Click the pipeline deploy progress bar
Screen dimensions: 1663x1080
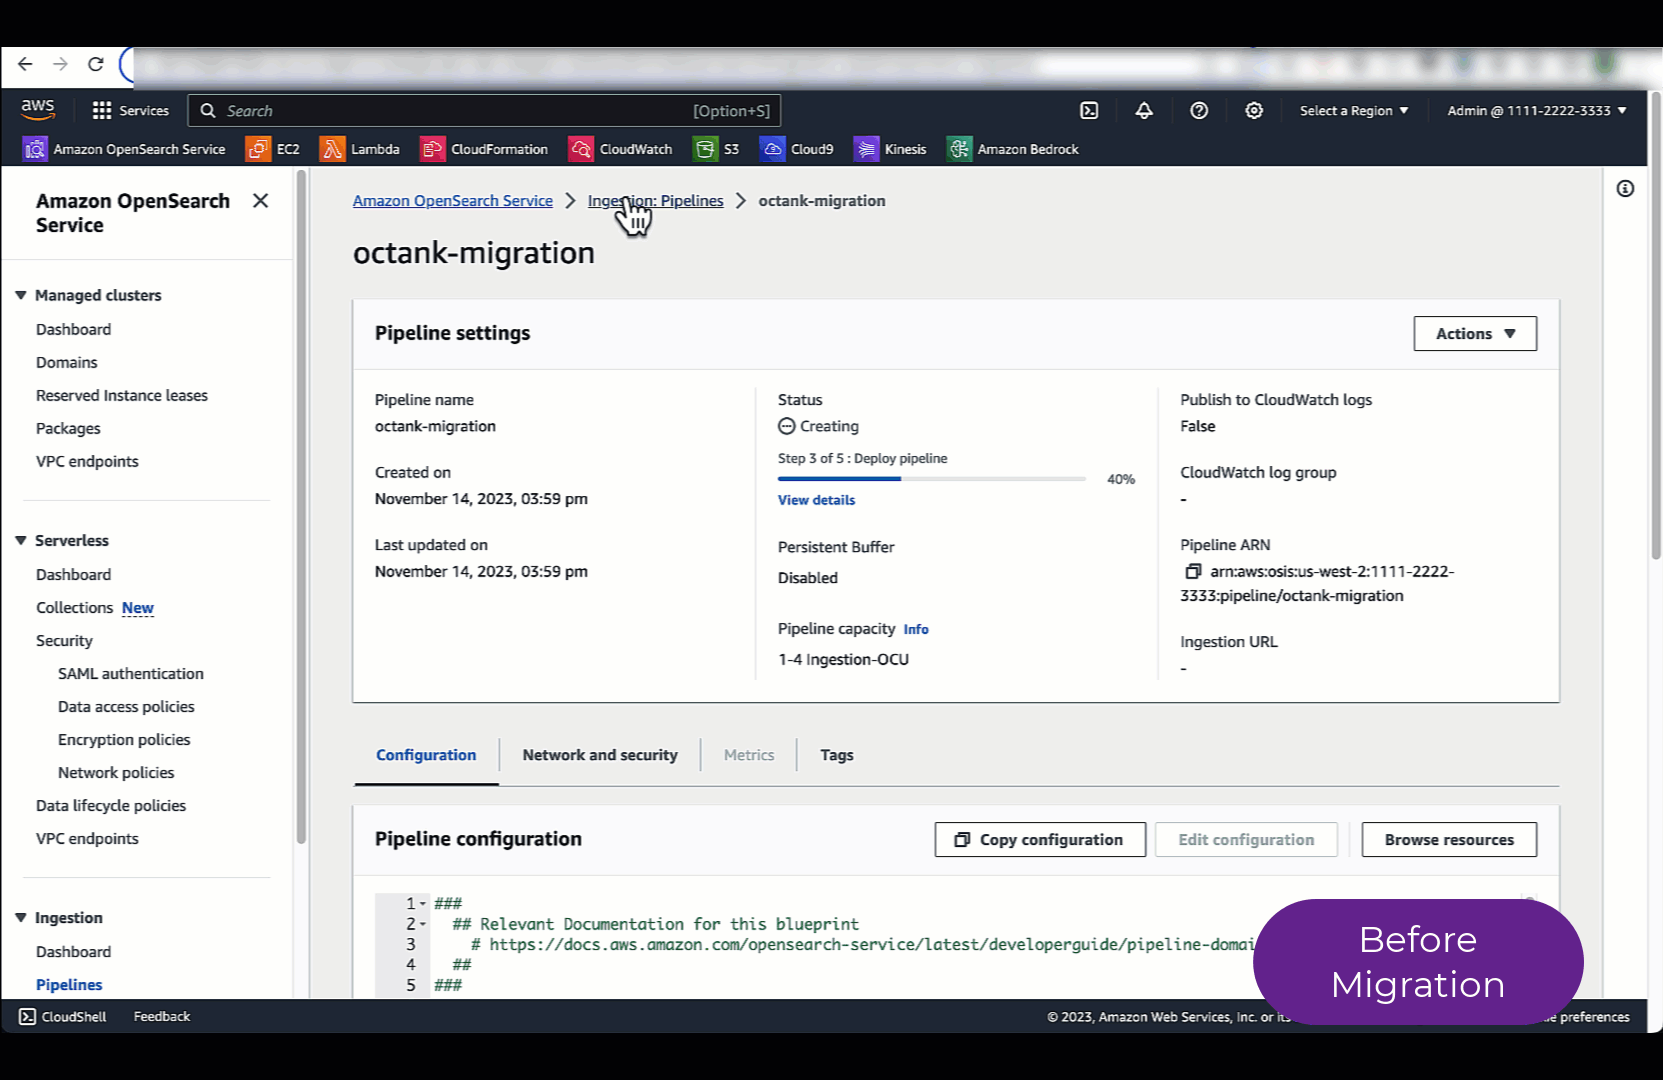[x=932, y=479]
